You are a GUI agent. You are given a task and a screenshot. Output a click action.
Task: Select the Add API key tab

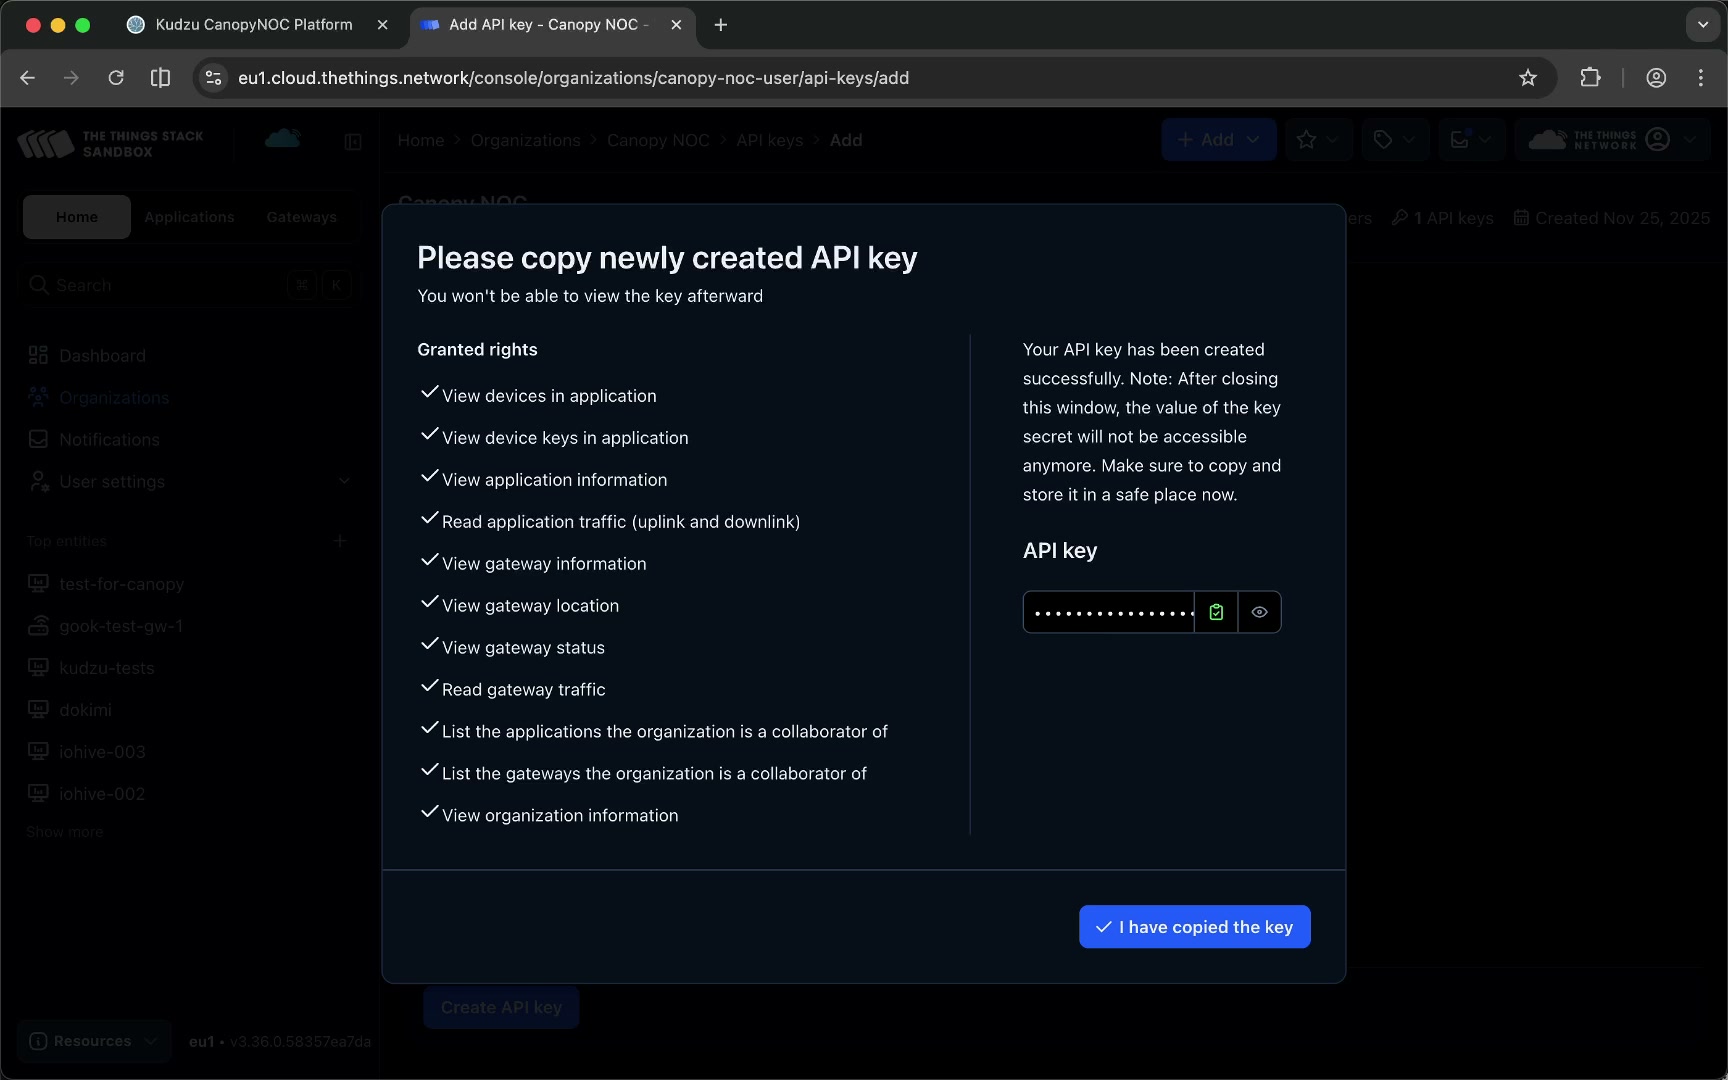pos(548,25)
